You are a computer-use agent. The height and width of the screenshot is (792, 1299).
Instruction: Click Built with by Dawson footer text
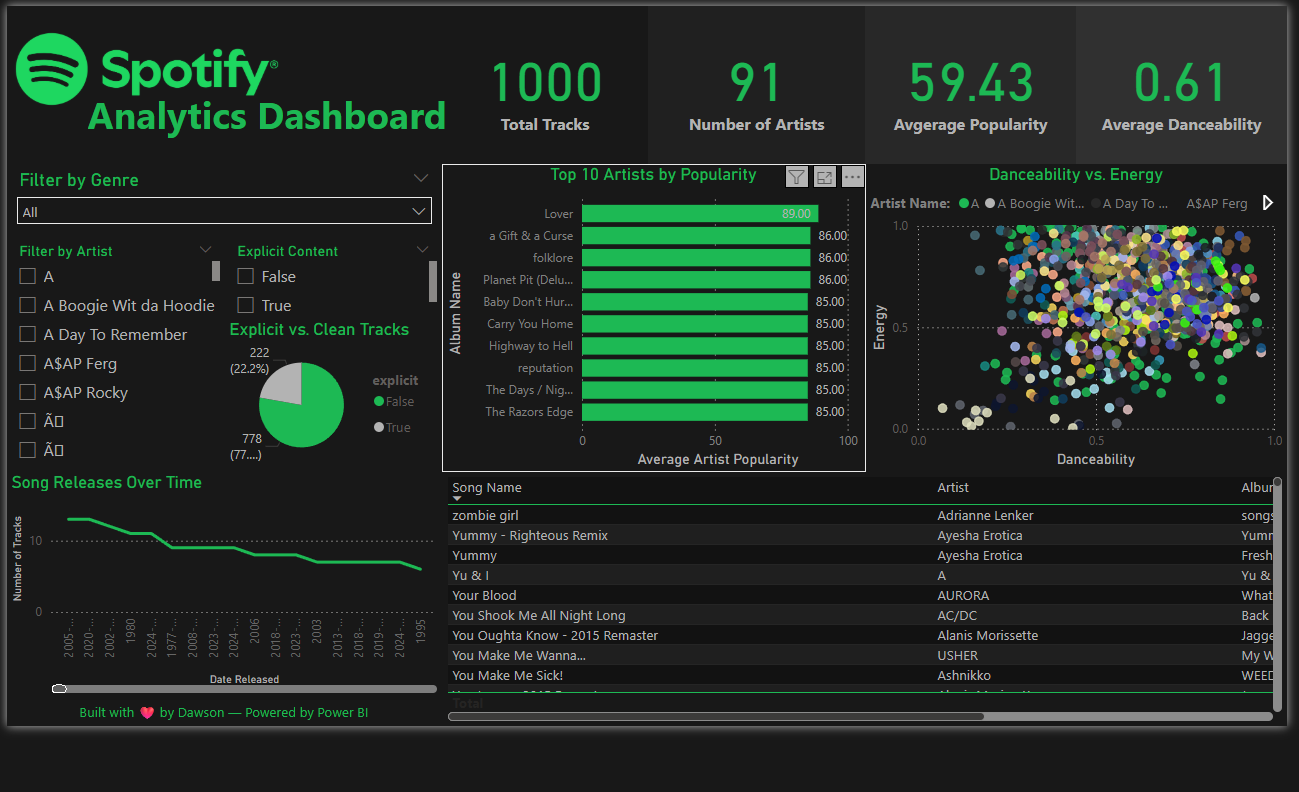224,713
